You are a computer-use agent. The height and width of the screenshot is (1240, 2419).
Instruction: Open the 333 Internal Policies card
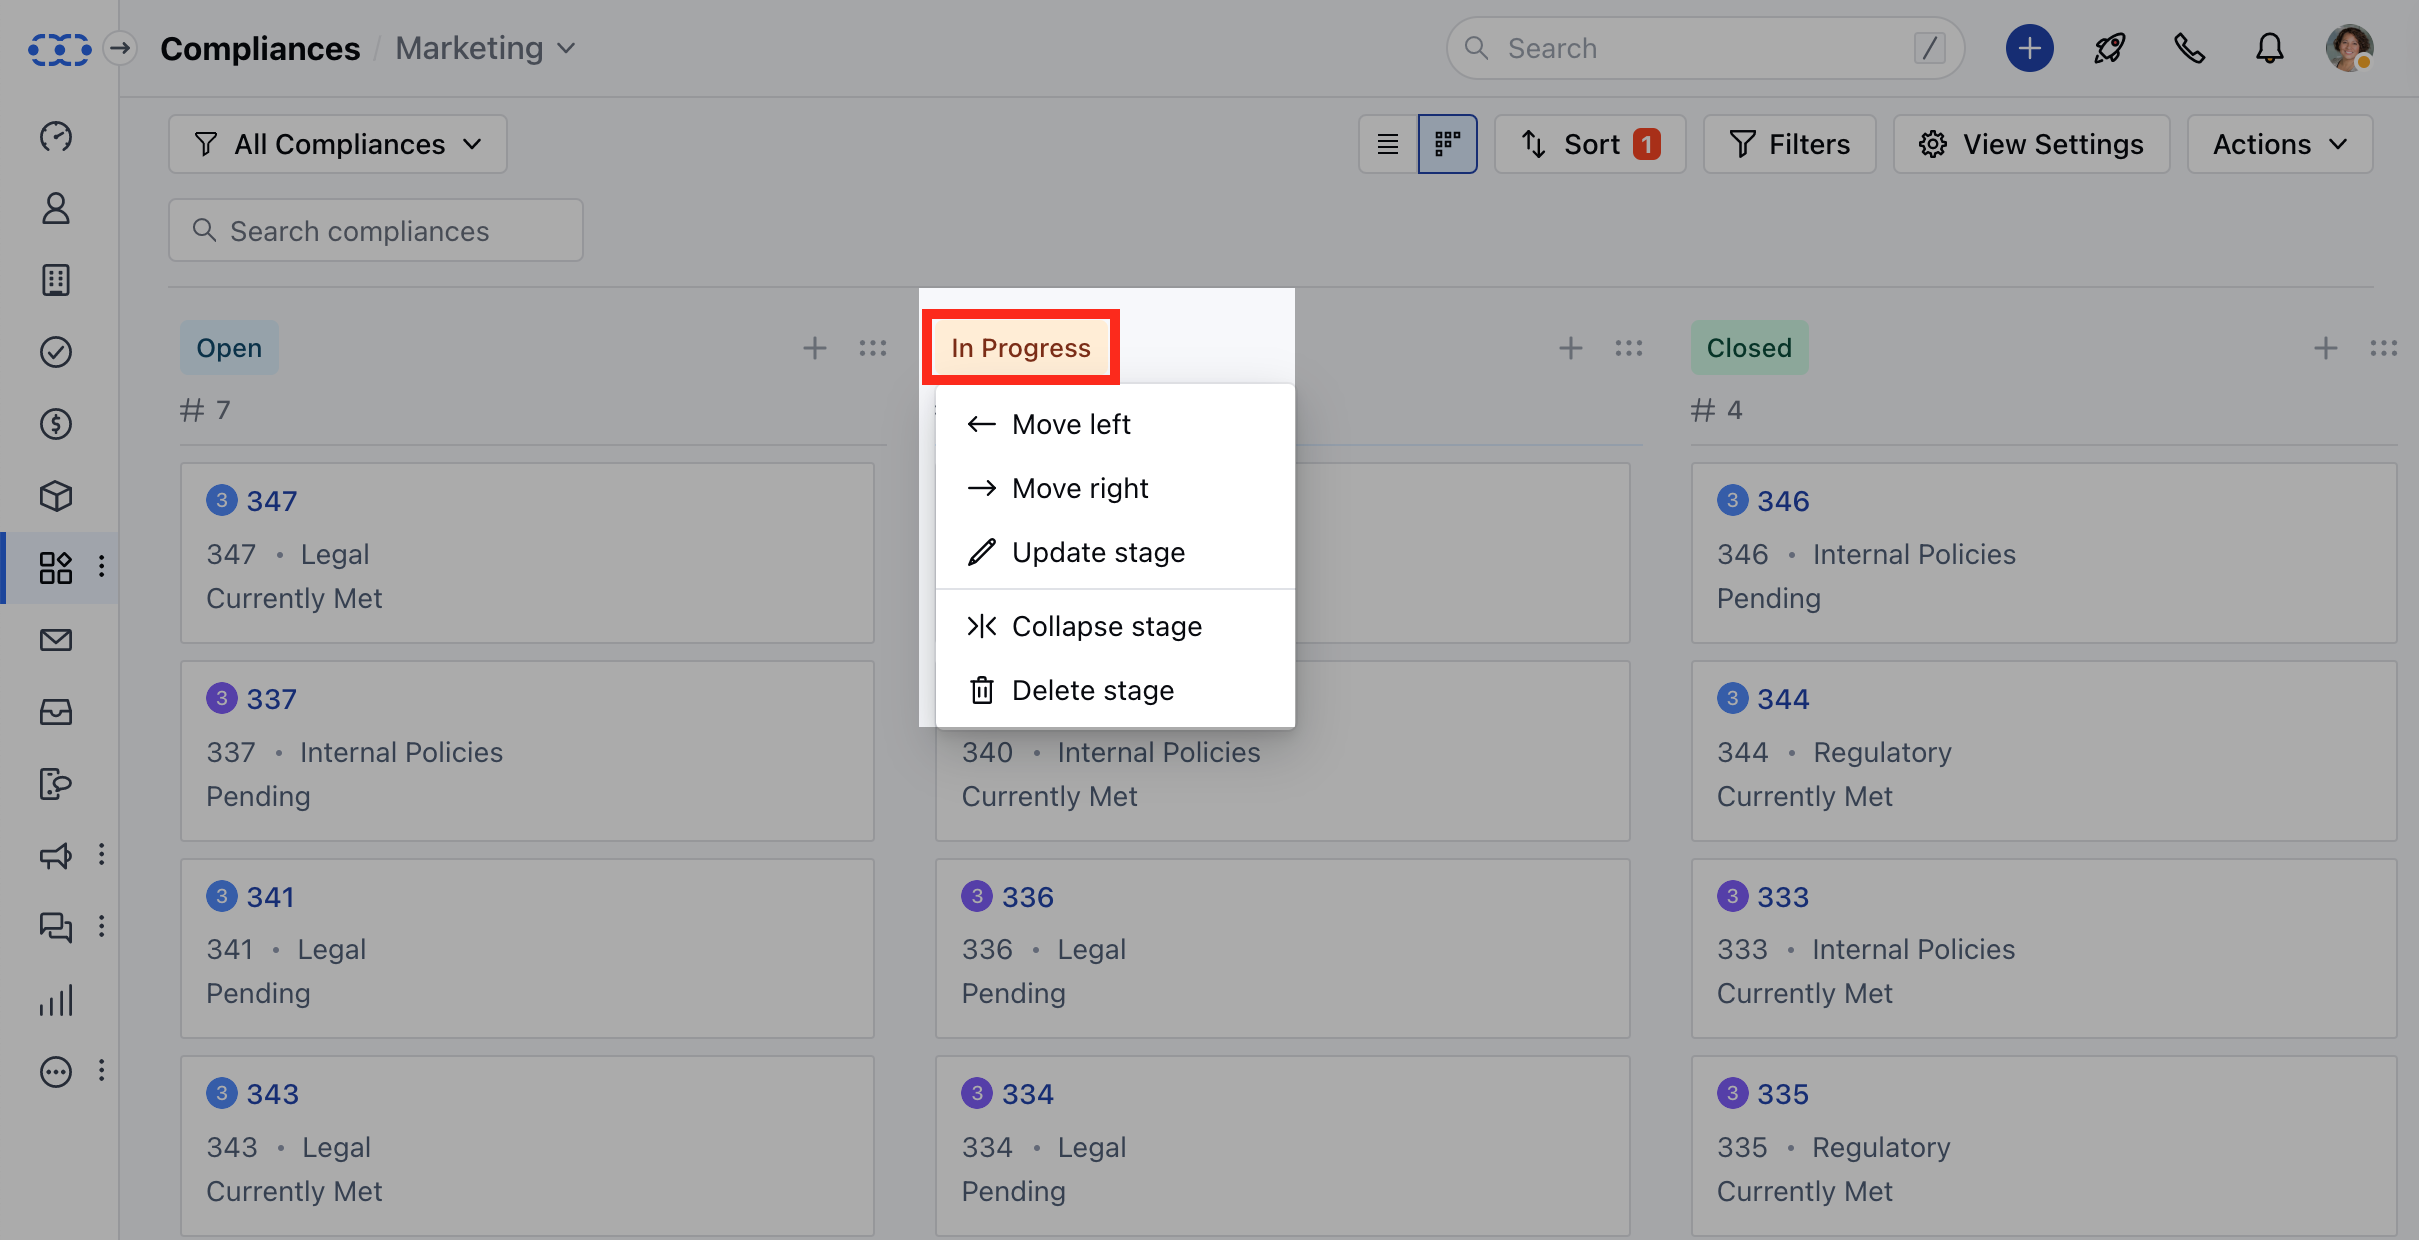coord(2043,948)
